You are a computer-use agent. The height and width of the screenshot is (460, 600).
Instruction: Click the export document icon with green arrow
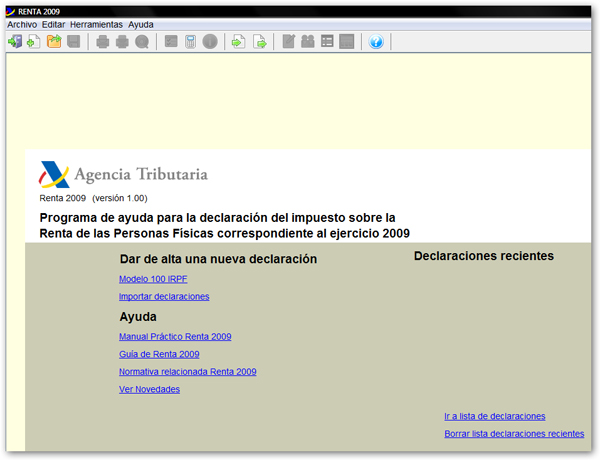260,41
